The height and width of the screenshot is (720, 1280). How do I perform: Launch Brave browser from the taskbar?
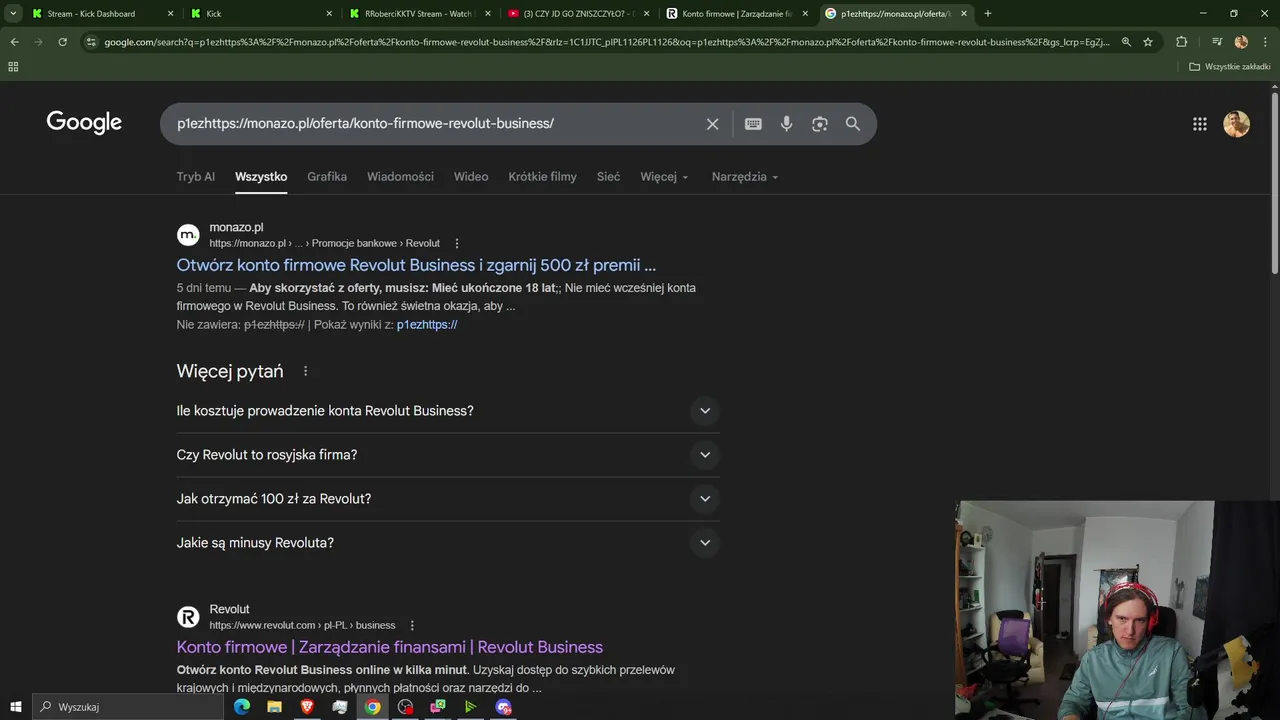pos(307,707)
